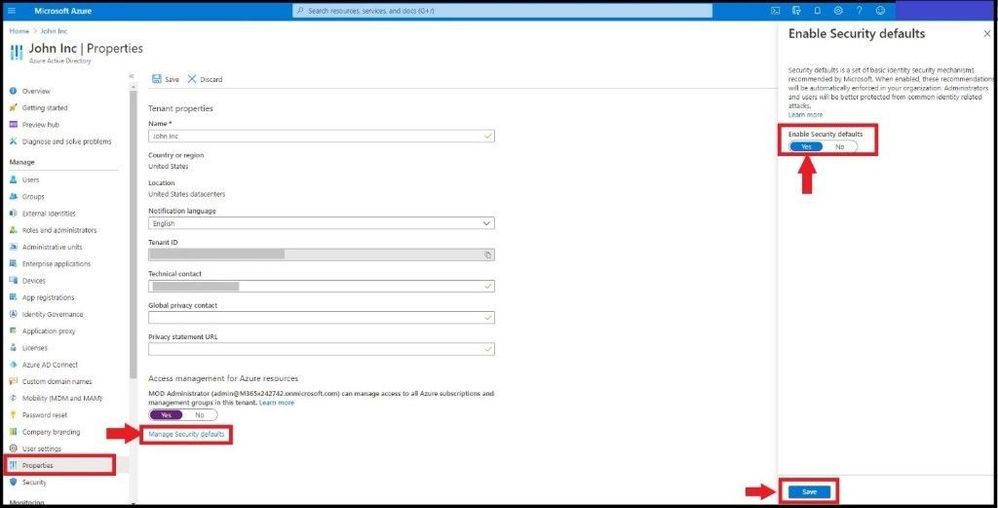
Task: Open the Notification language dropdown
Action: 321,223
